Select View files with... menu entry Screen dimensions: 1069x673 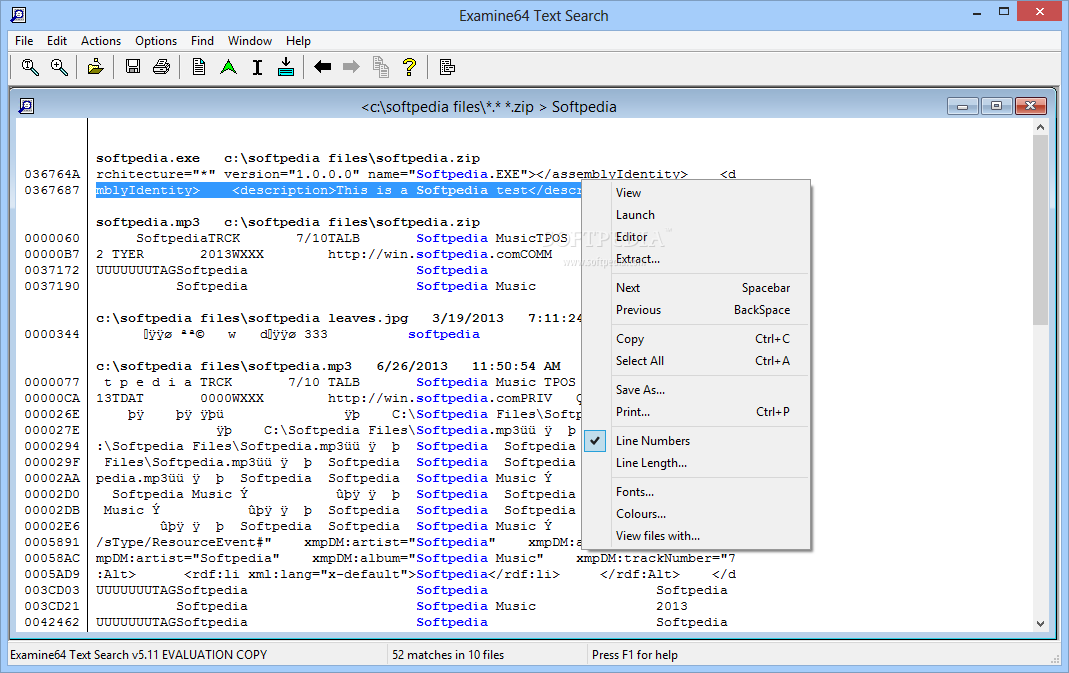(x=696, y=536)
